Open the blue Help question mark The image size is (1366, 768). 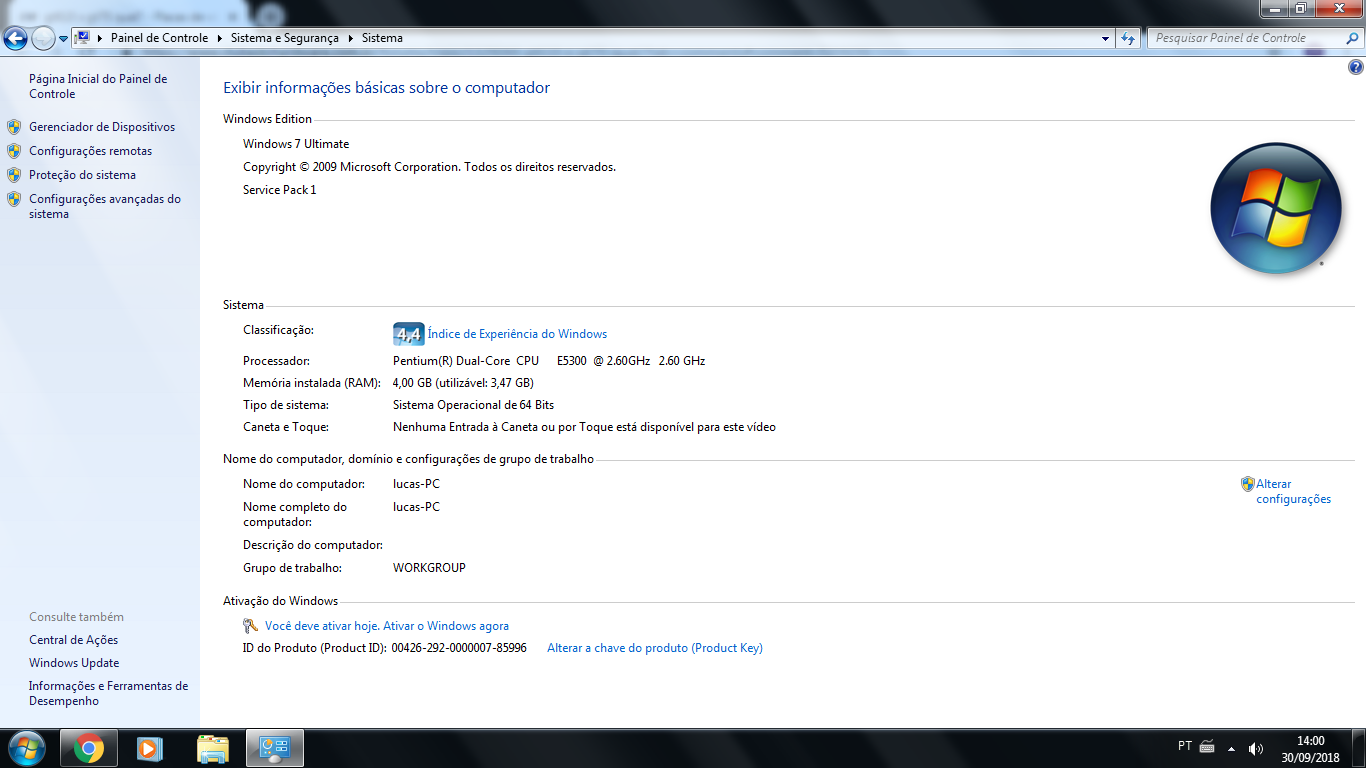coord(1355,68)
